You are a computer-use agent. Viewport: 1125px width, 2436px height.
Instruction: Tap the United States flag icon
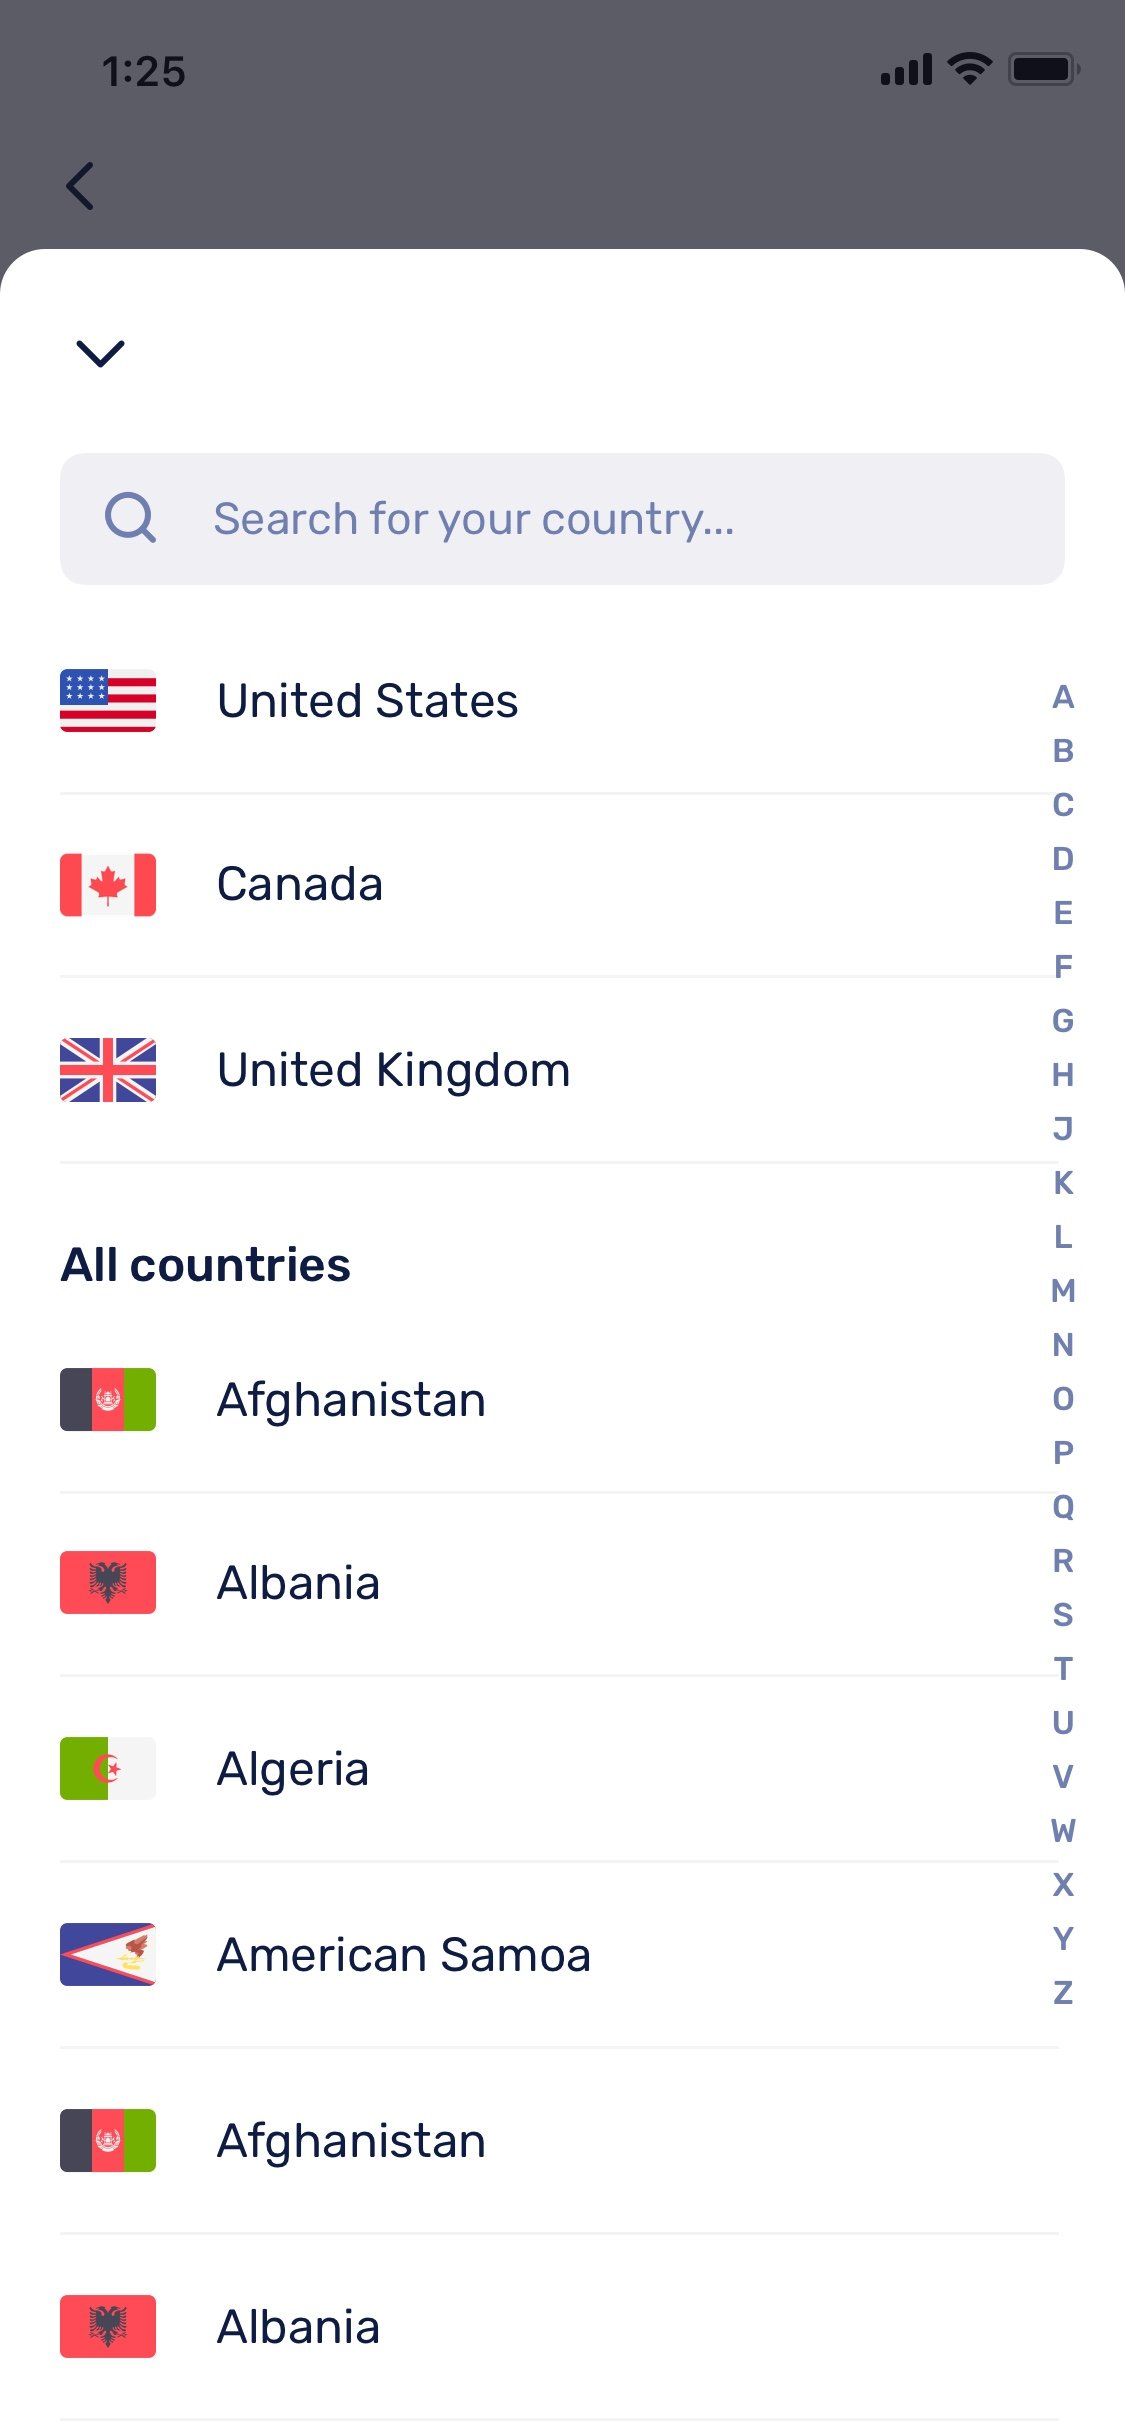[x=108, y=700]
